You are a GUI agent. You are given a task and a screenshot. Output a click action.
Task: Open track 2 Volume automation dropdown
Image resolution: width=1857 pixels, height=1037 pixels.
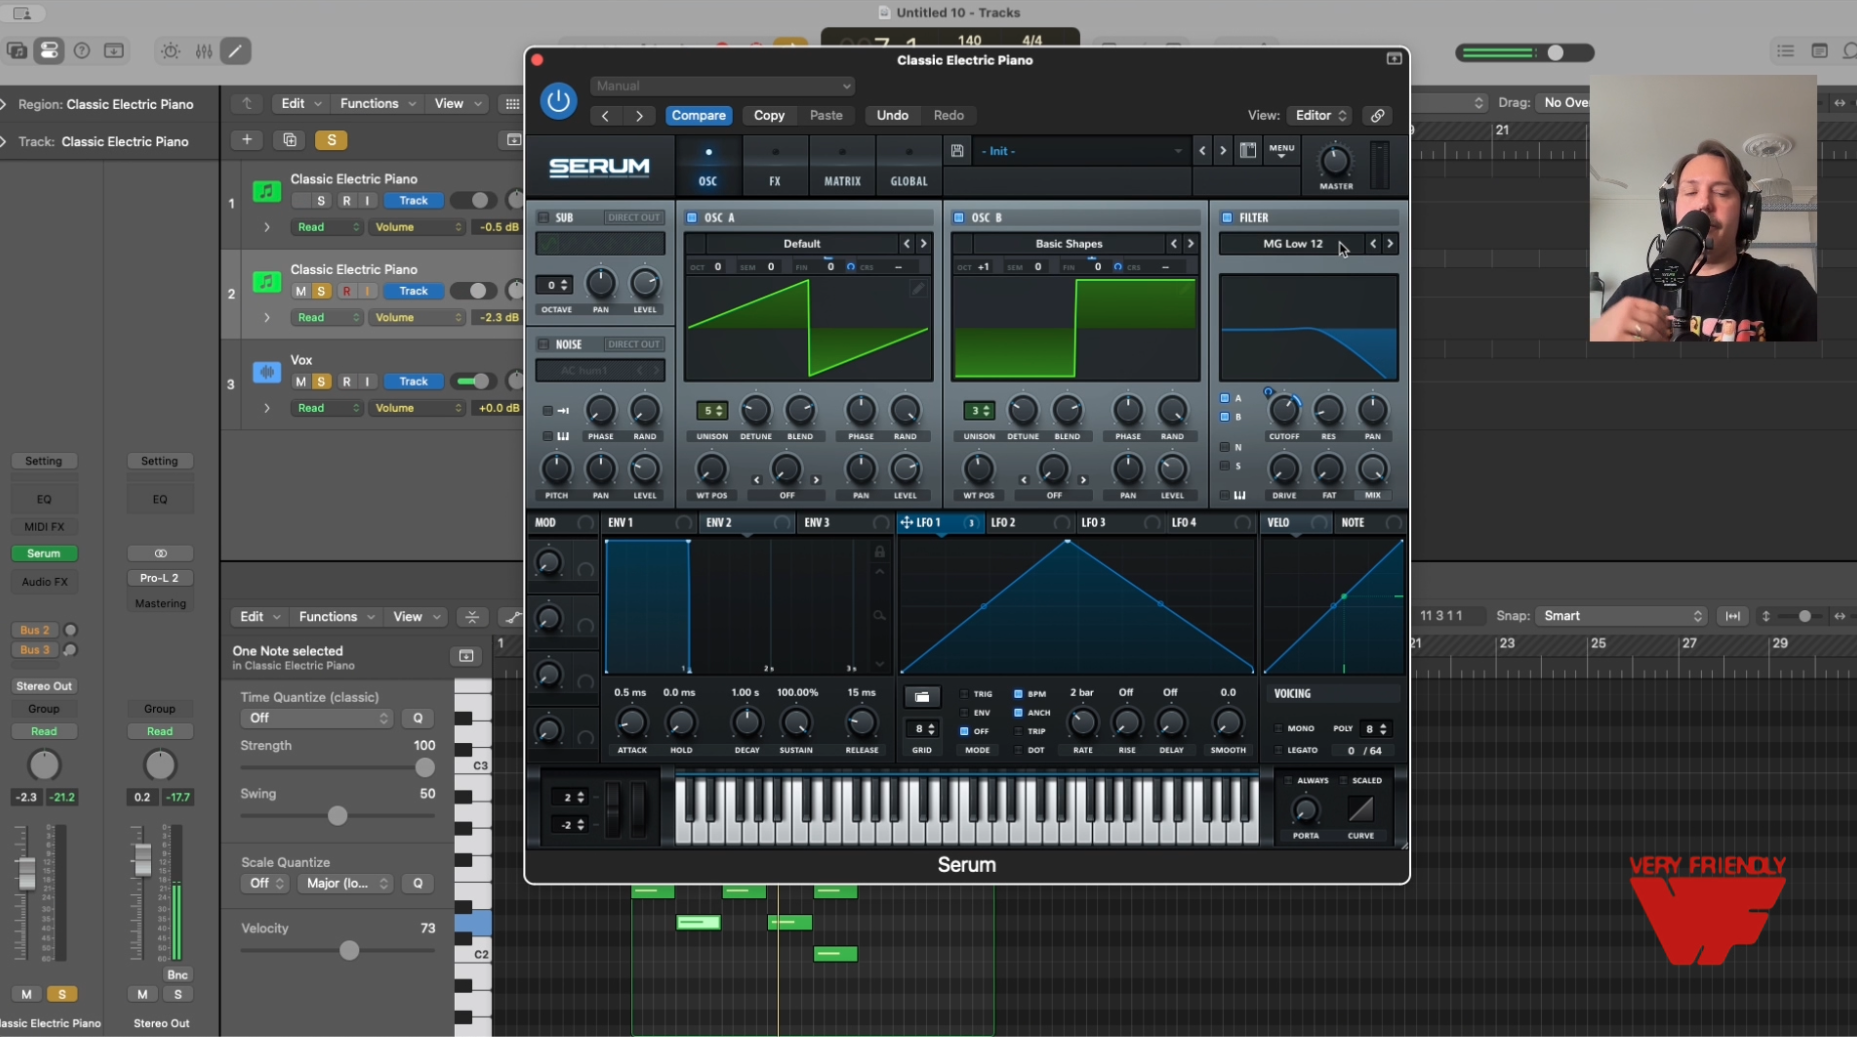pos(418,318)
